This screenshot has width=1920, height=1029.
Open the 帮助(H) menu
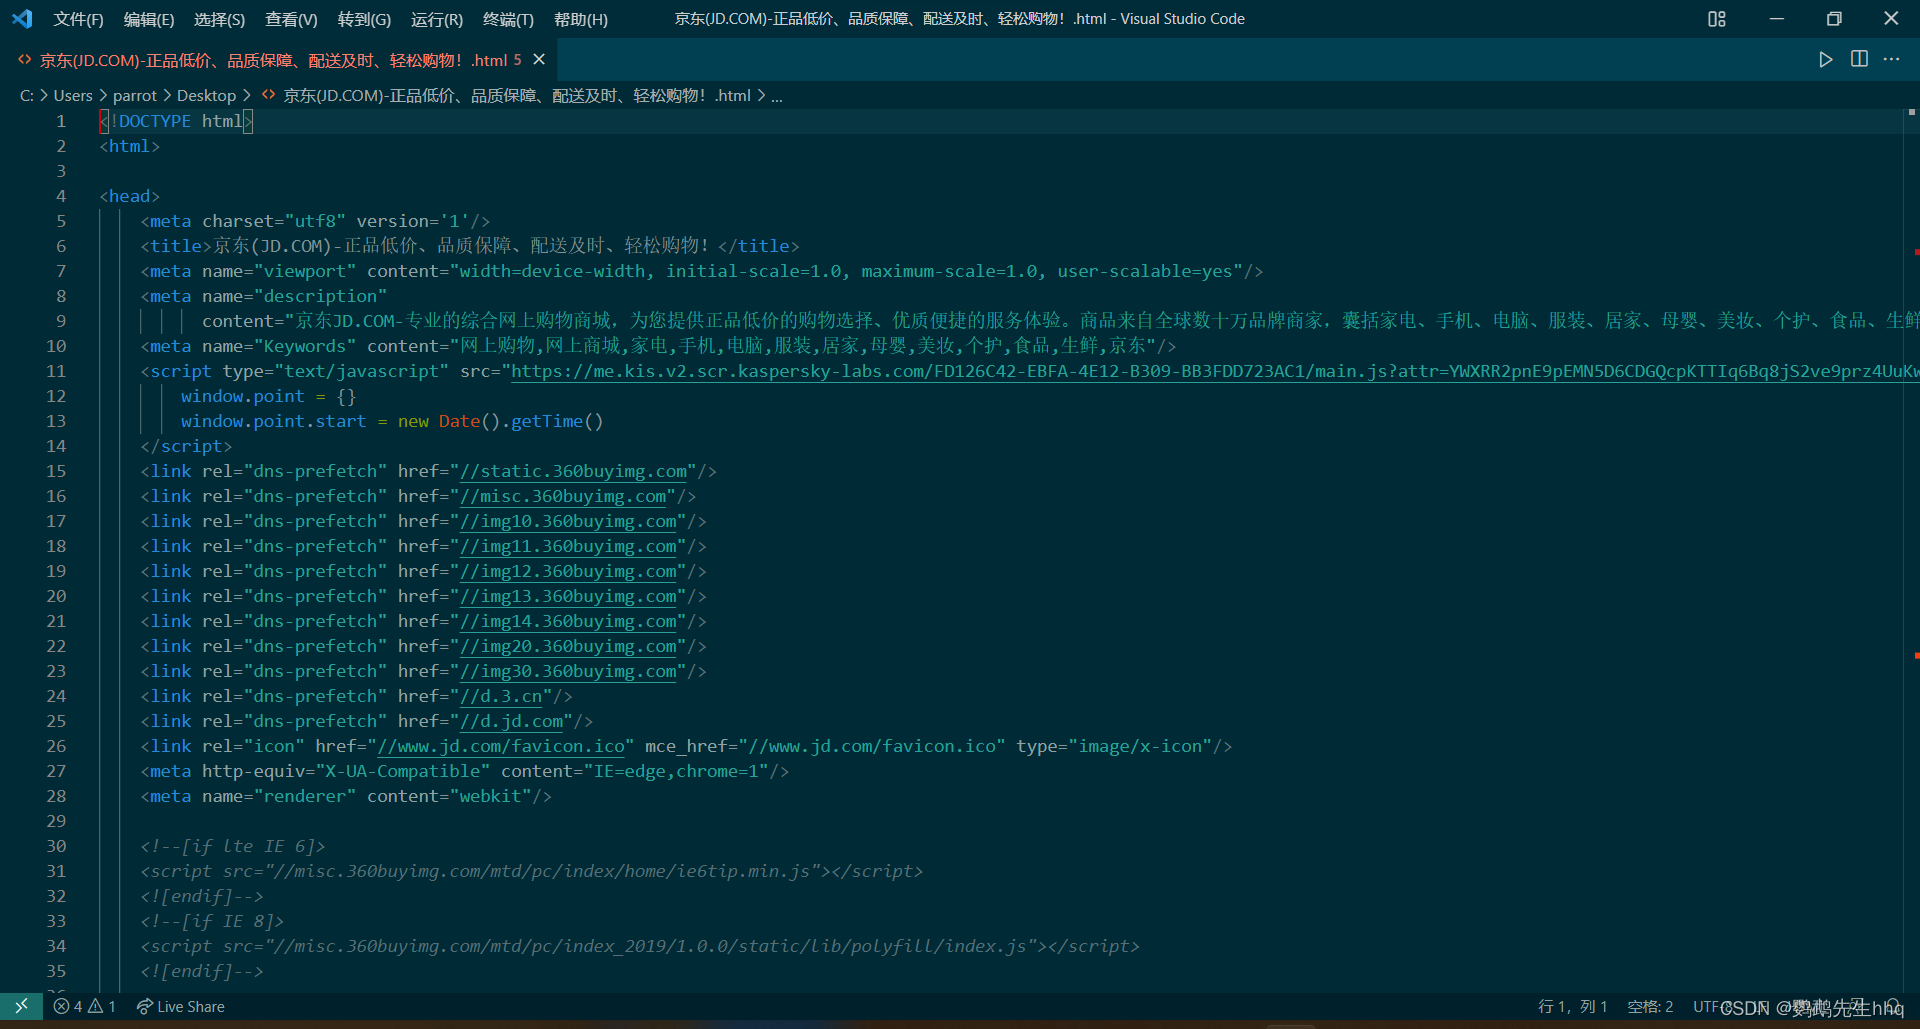point(580,19)
